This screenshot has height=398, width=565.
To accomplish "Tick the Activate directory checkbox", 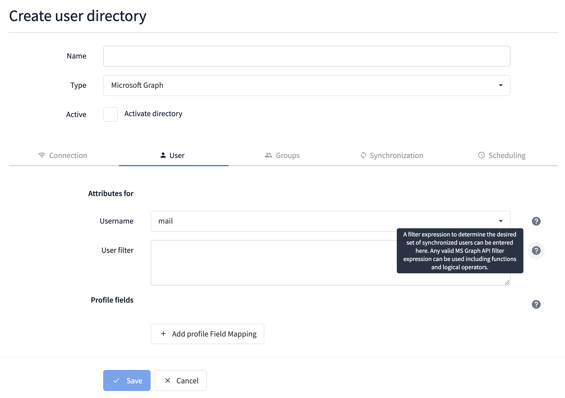I will 110,114.
